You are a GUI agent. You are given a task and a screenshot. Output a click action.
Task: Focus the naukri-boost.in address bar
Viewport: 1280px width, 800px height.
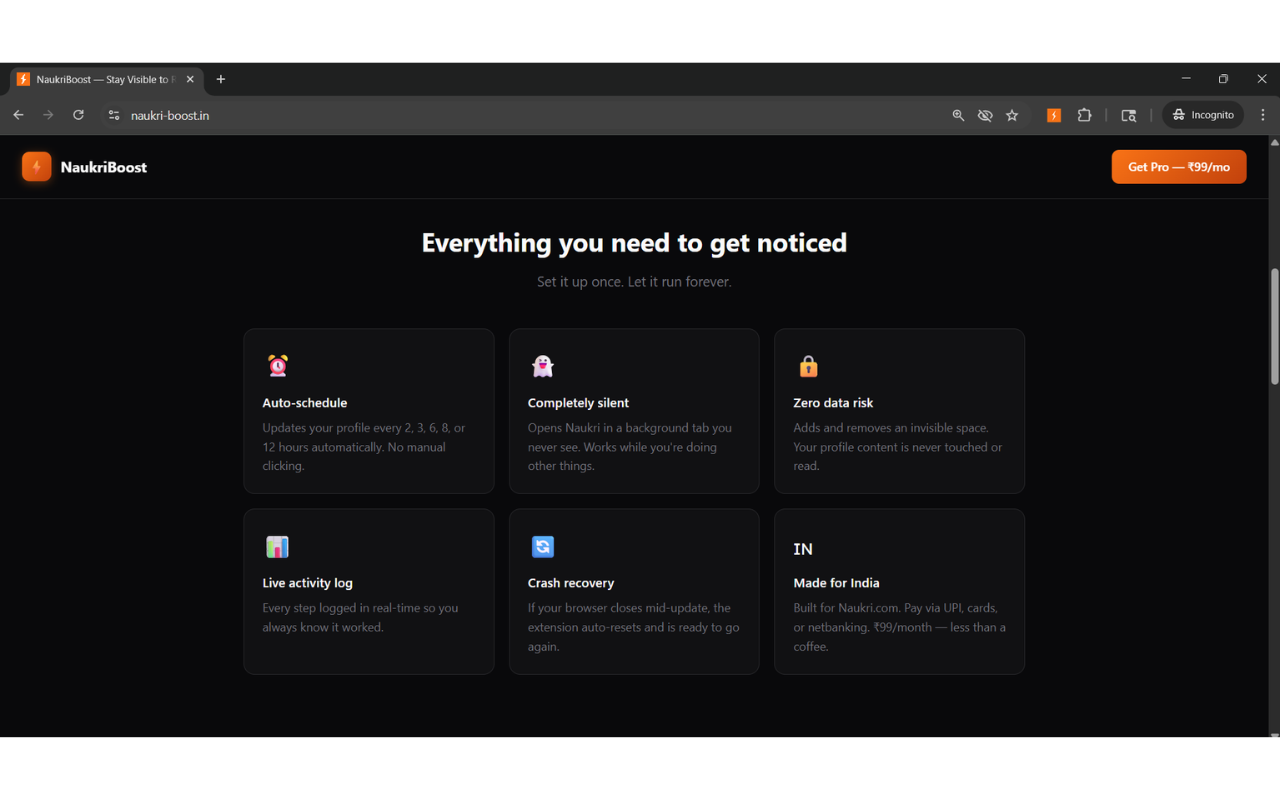[530, 115]
